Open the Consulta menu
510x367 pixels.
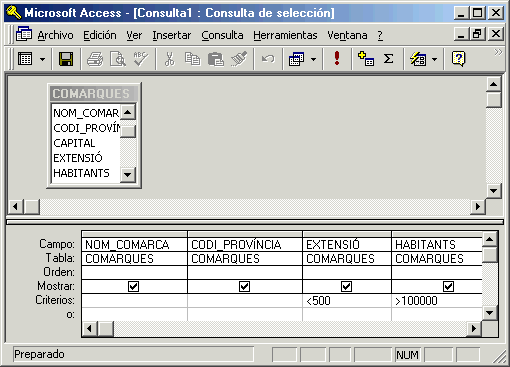pos(222,35)
